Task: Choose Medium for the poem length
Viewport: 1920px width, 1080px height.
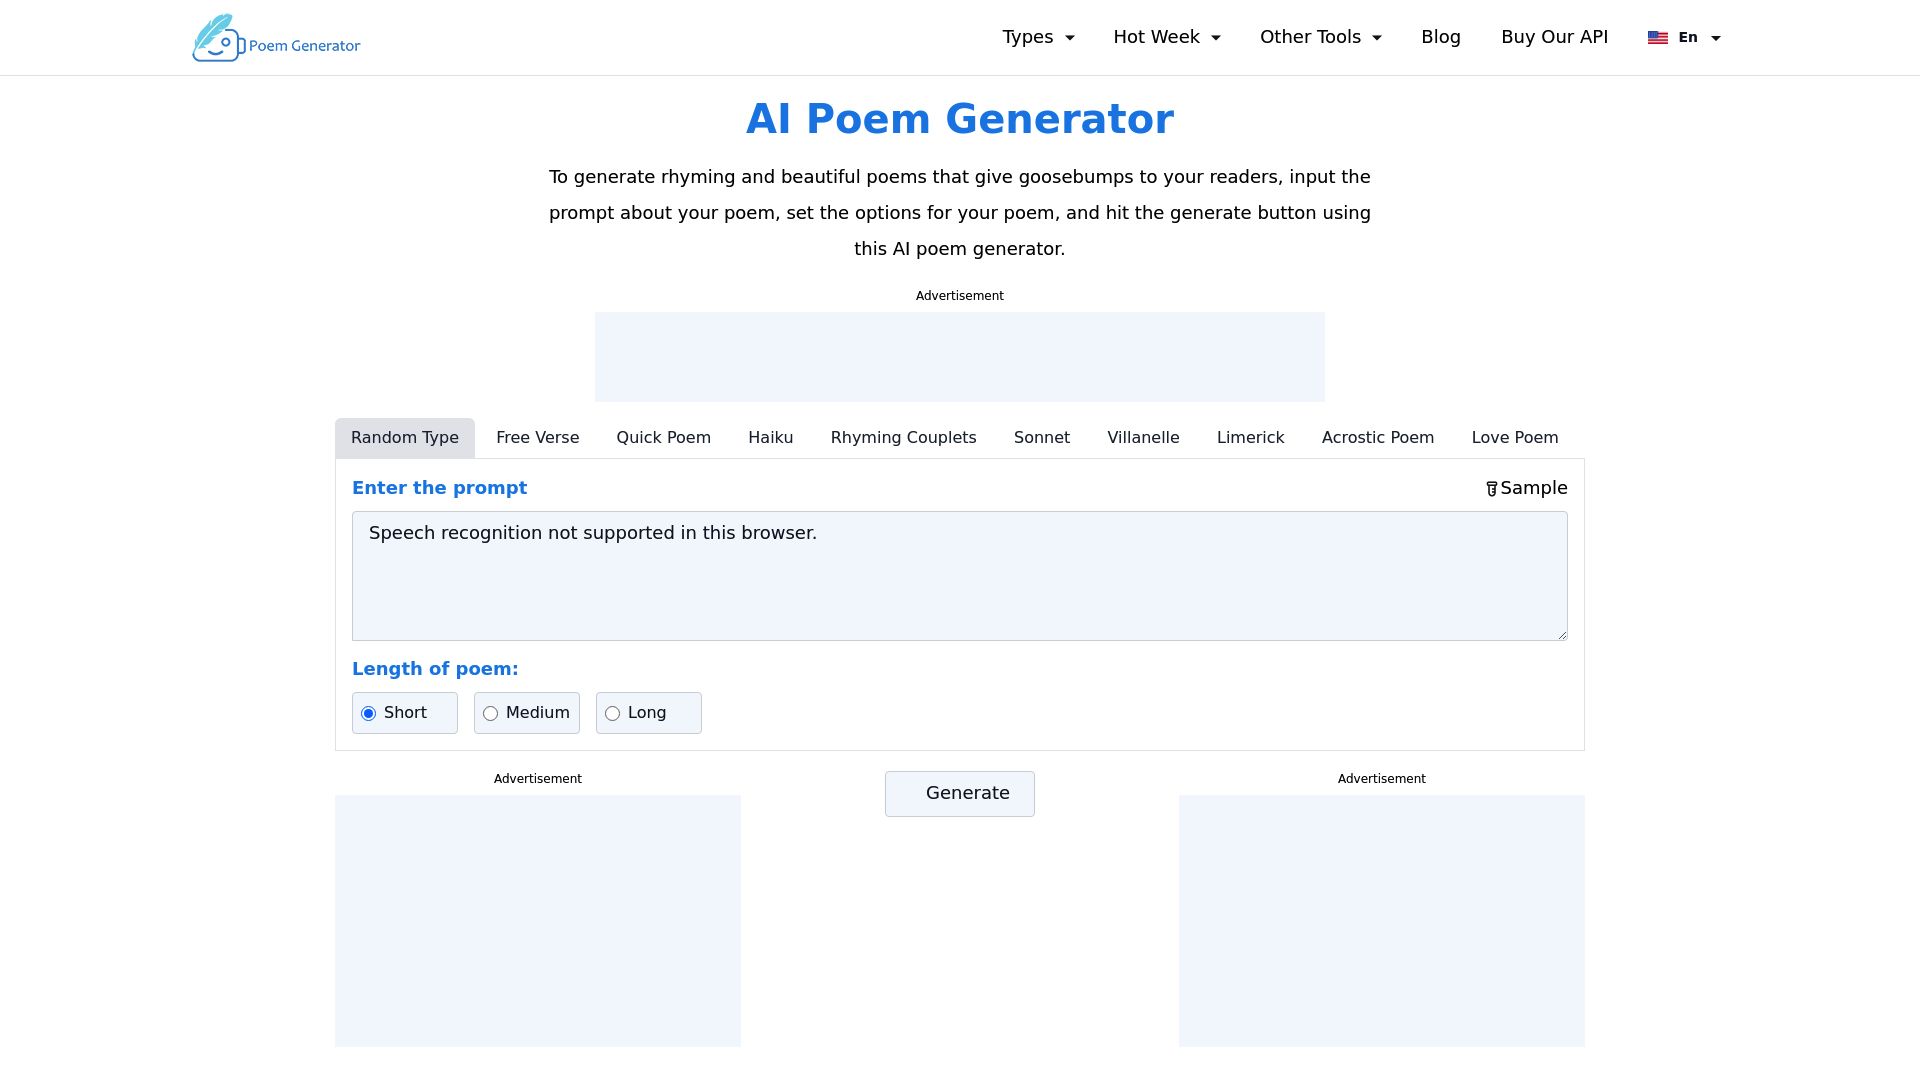Action: [491, 713]
